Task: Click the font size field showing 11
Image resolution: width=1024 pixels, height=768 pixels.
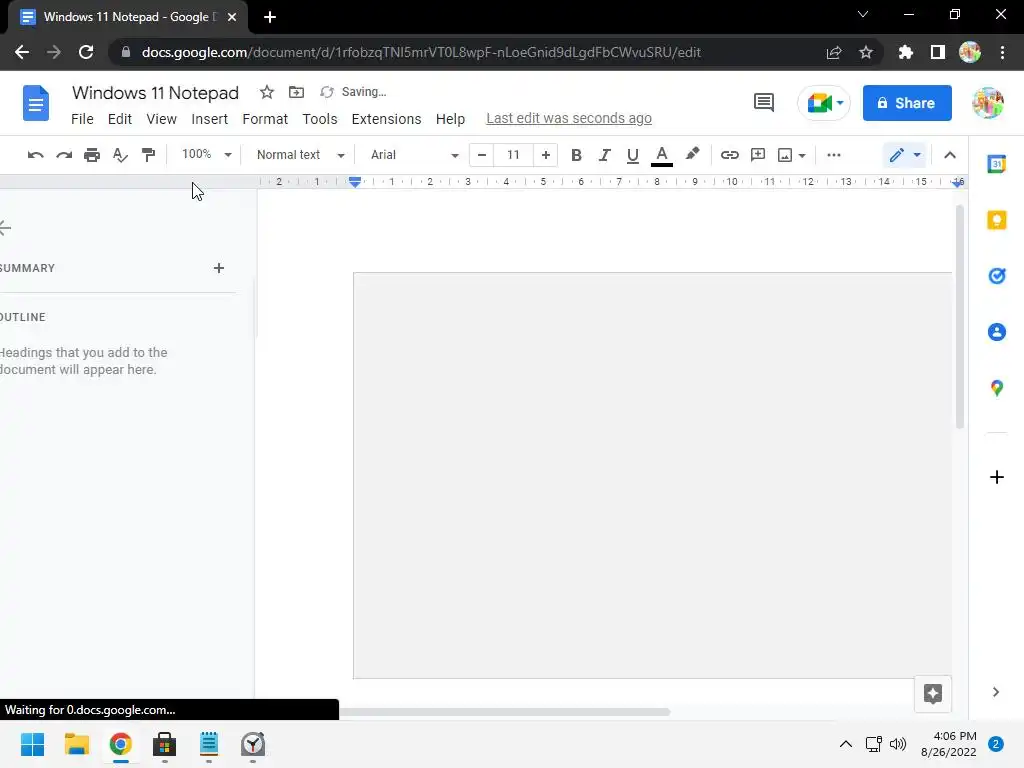Action: pyautogui.click(x=513, y=155)
